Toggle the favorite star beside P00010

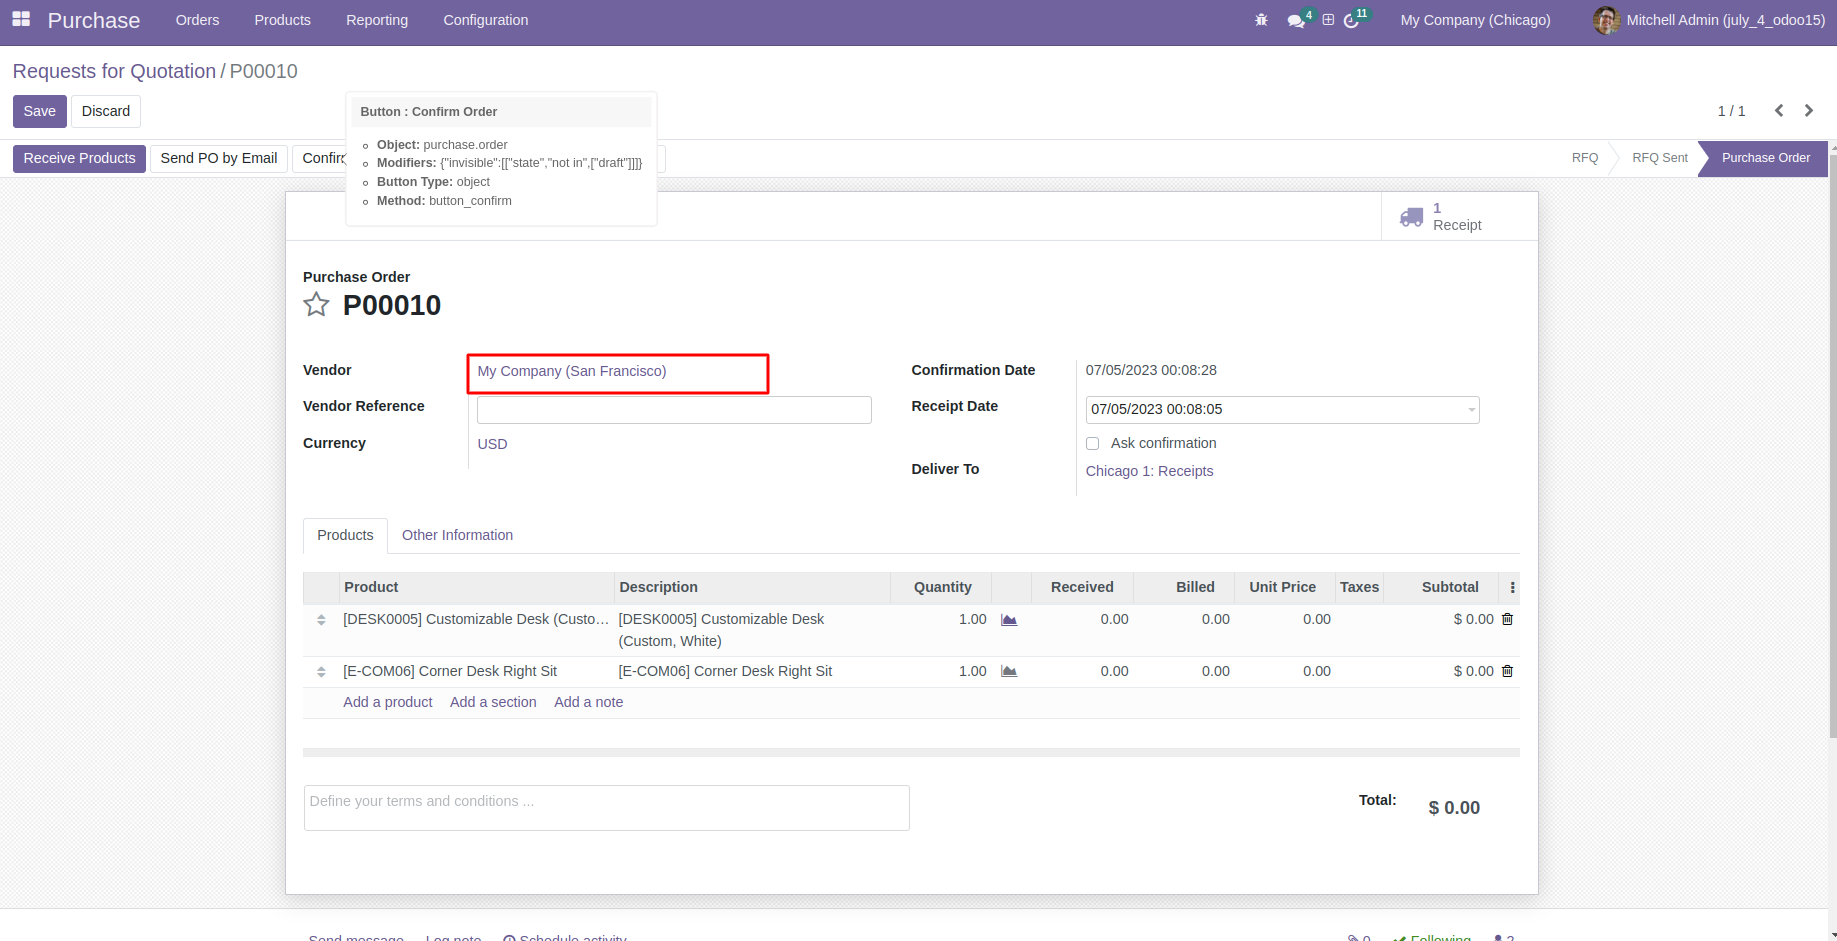coord(316,305)
